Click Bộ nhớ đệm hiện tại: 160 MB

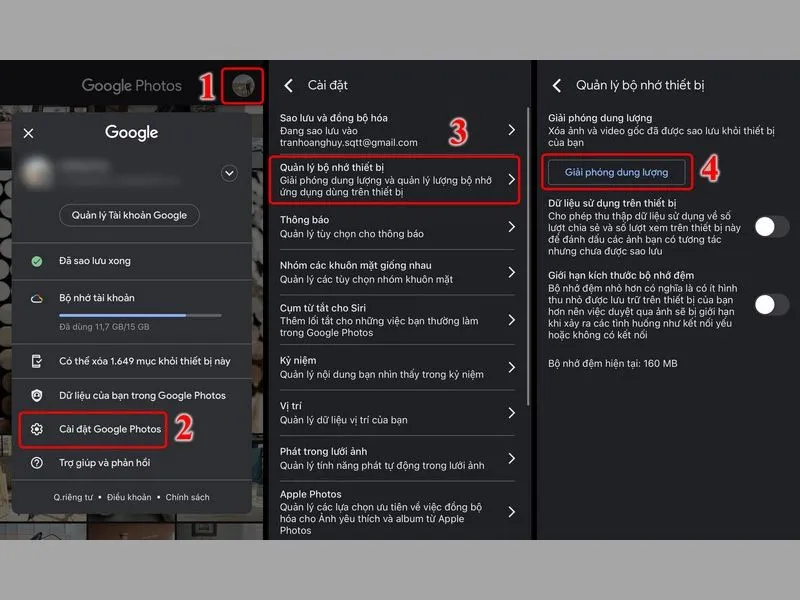[613, 364]
